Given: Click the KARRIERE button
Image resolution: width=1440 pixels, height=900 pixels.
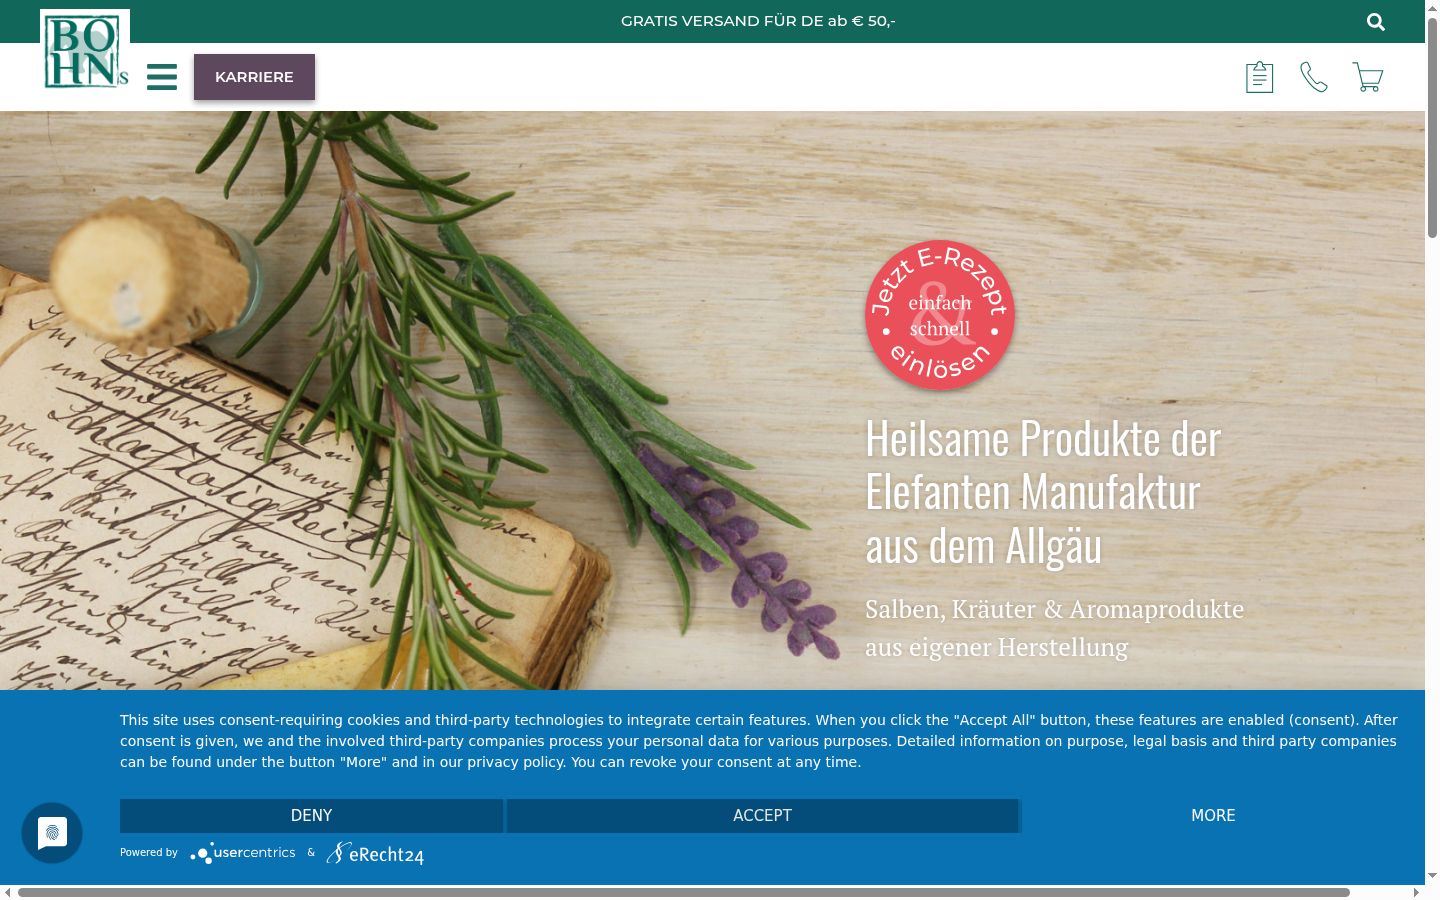Looking at the screenshot, I should (x=254, y=77).
